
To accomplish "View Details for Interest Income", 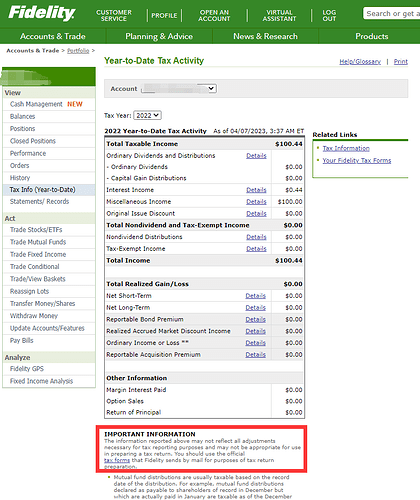I will coord(256,190).
